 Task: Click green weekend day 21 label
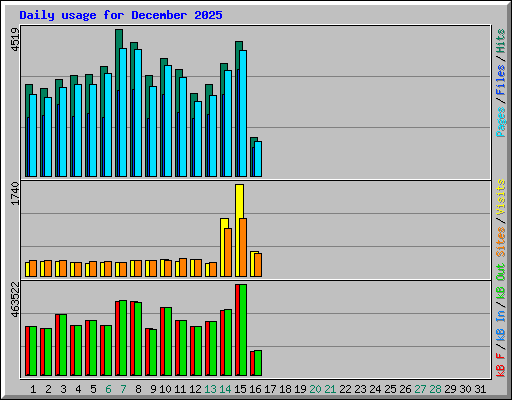click(330, 389)
